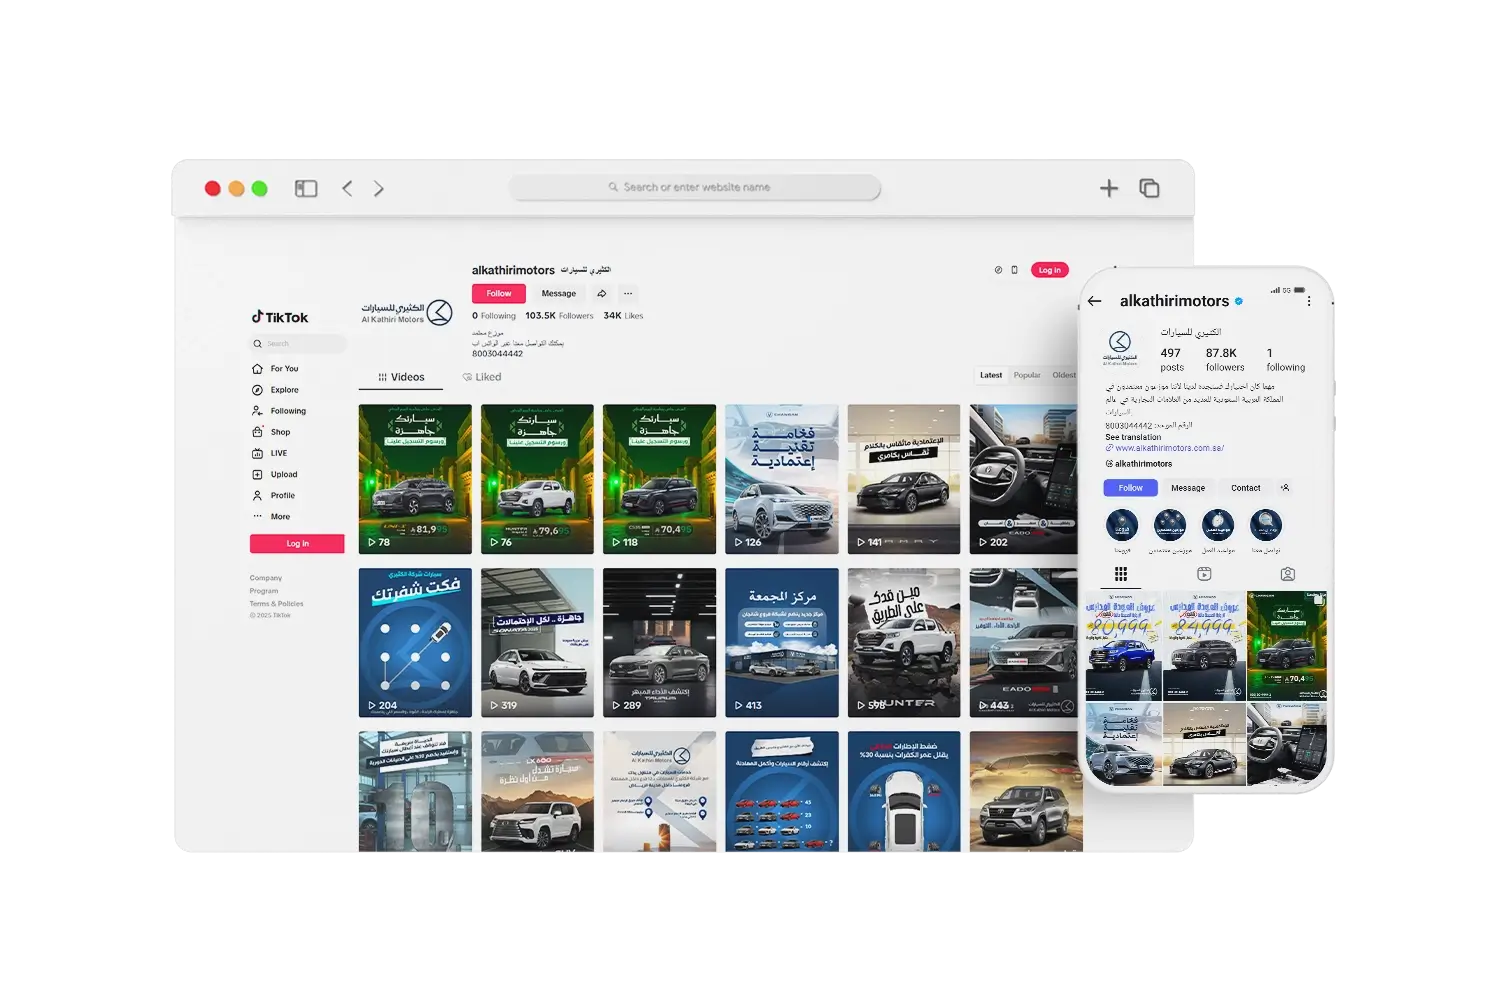1500x1000 pixels.
Task: Open the video with 76 views
Action: coord(537,479)
